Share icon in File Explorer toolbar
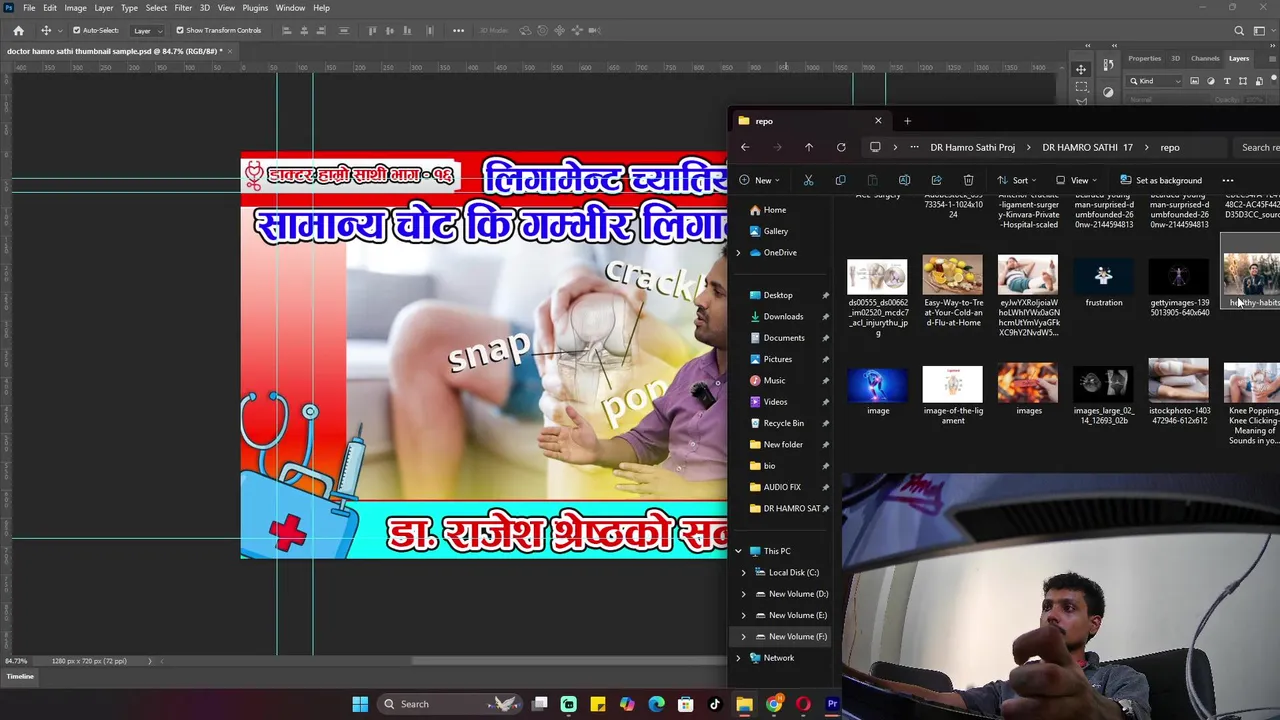The image size is (1280, 720). pos(936,181)
